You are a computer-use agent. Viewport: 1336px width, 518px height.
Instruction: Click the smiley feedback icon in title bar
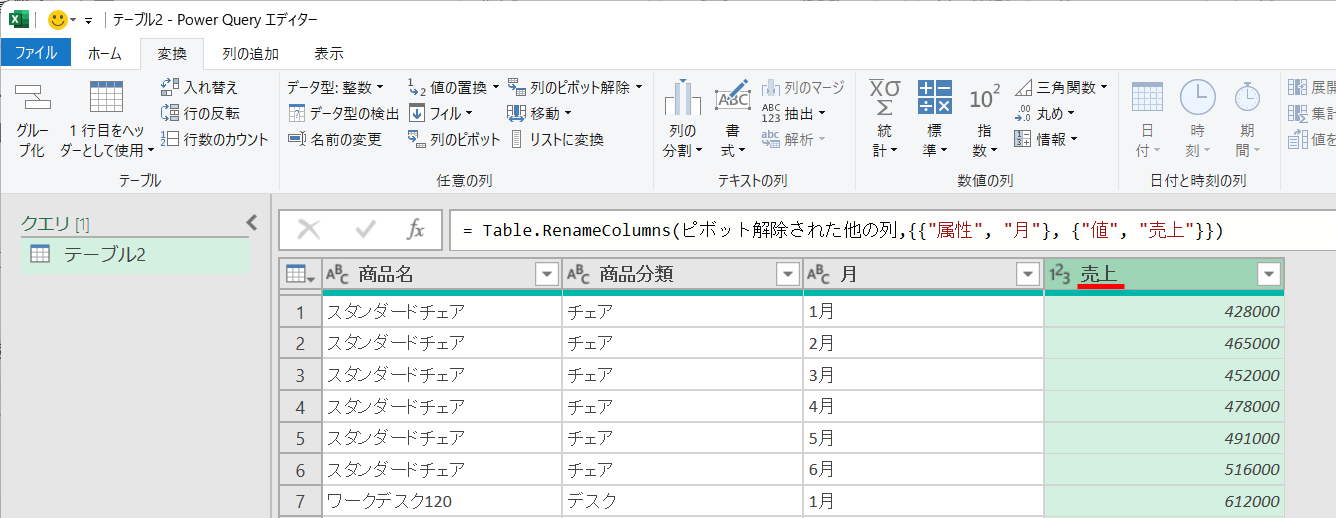pos(58,19)
